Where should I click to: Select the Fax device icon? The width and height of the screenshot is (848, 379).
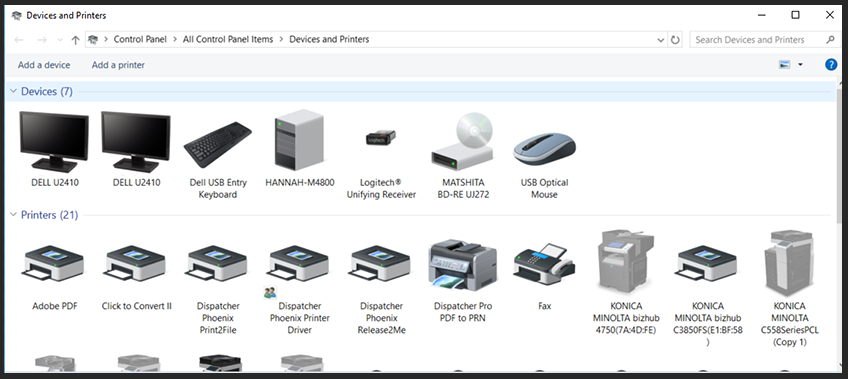pos(544,264)
